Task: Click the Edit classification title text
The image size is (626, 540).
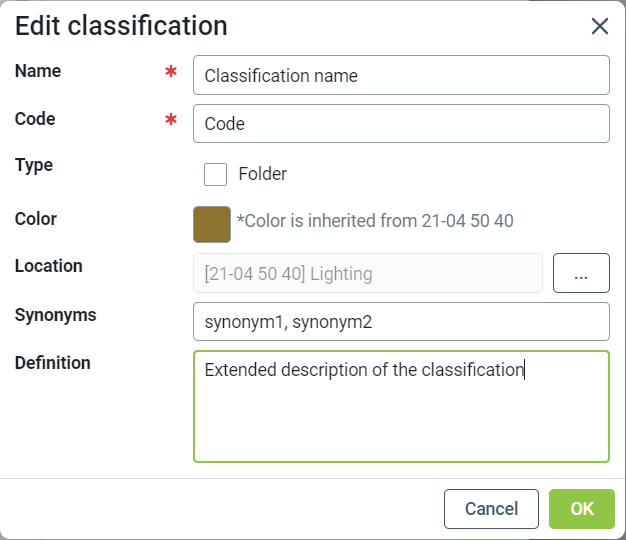Action: 121,26
